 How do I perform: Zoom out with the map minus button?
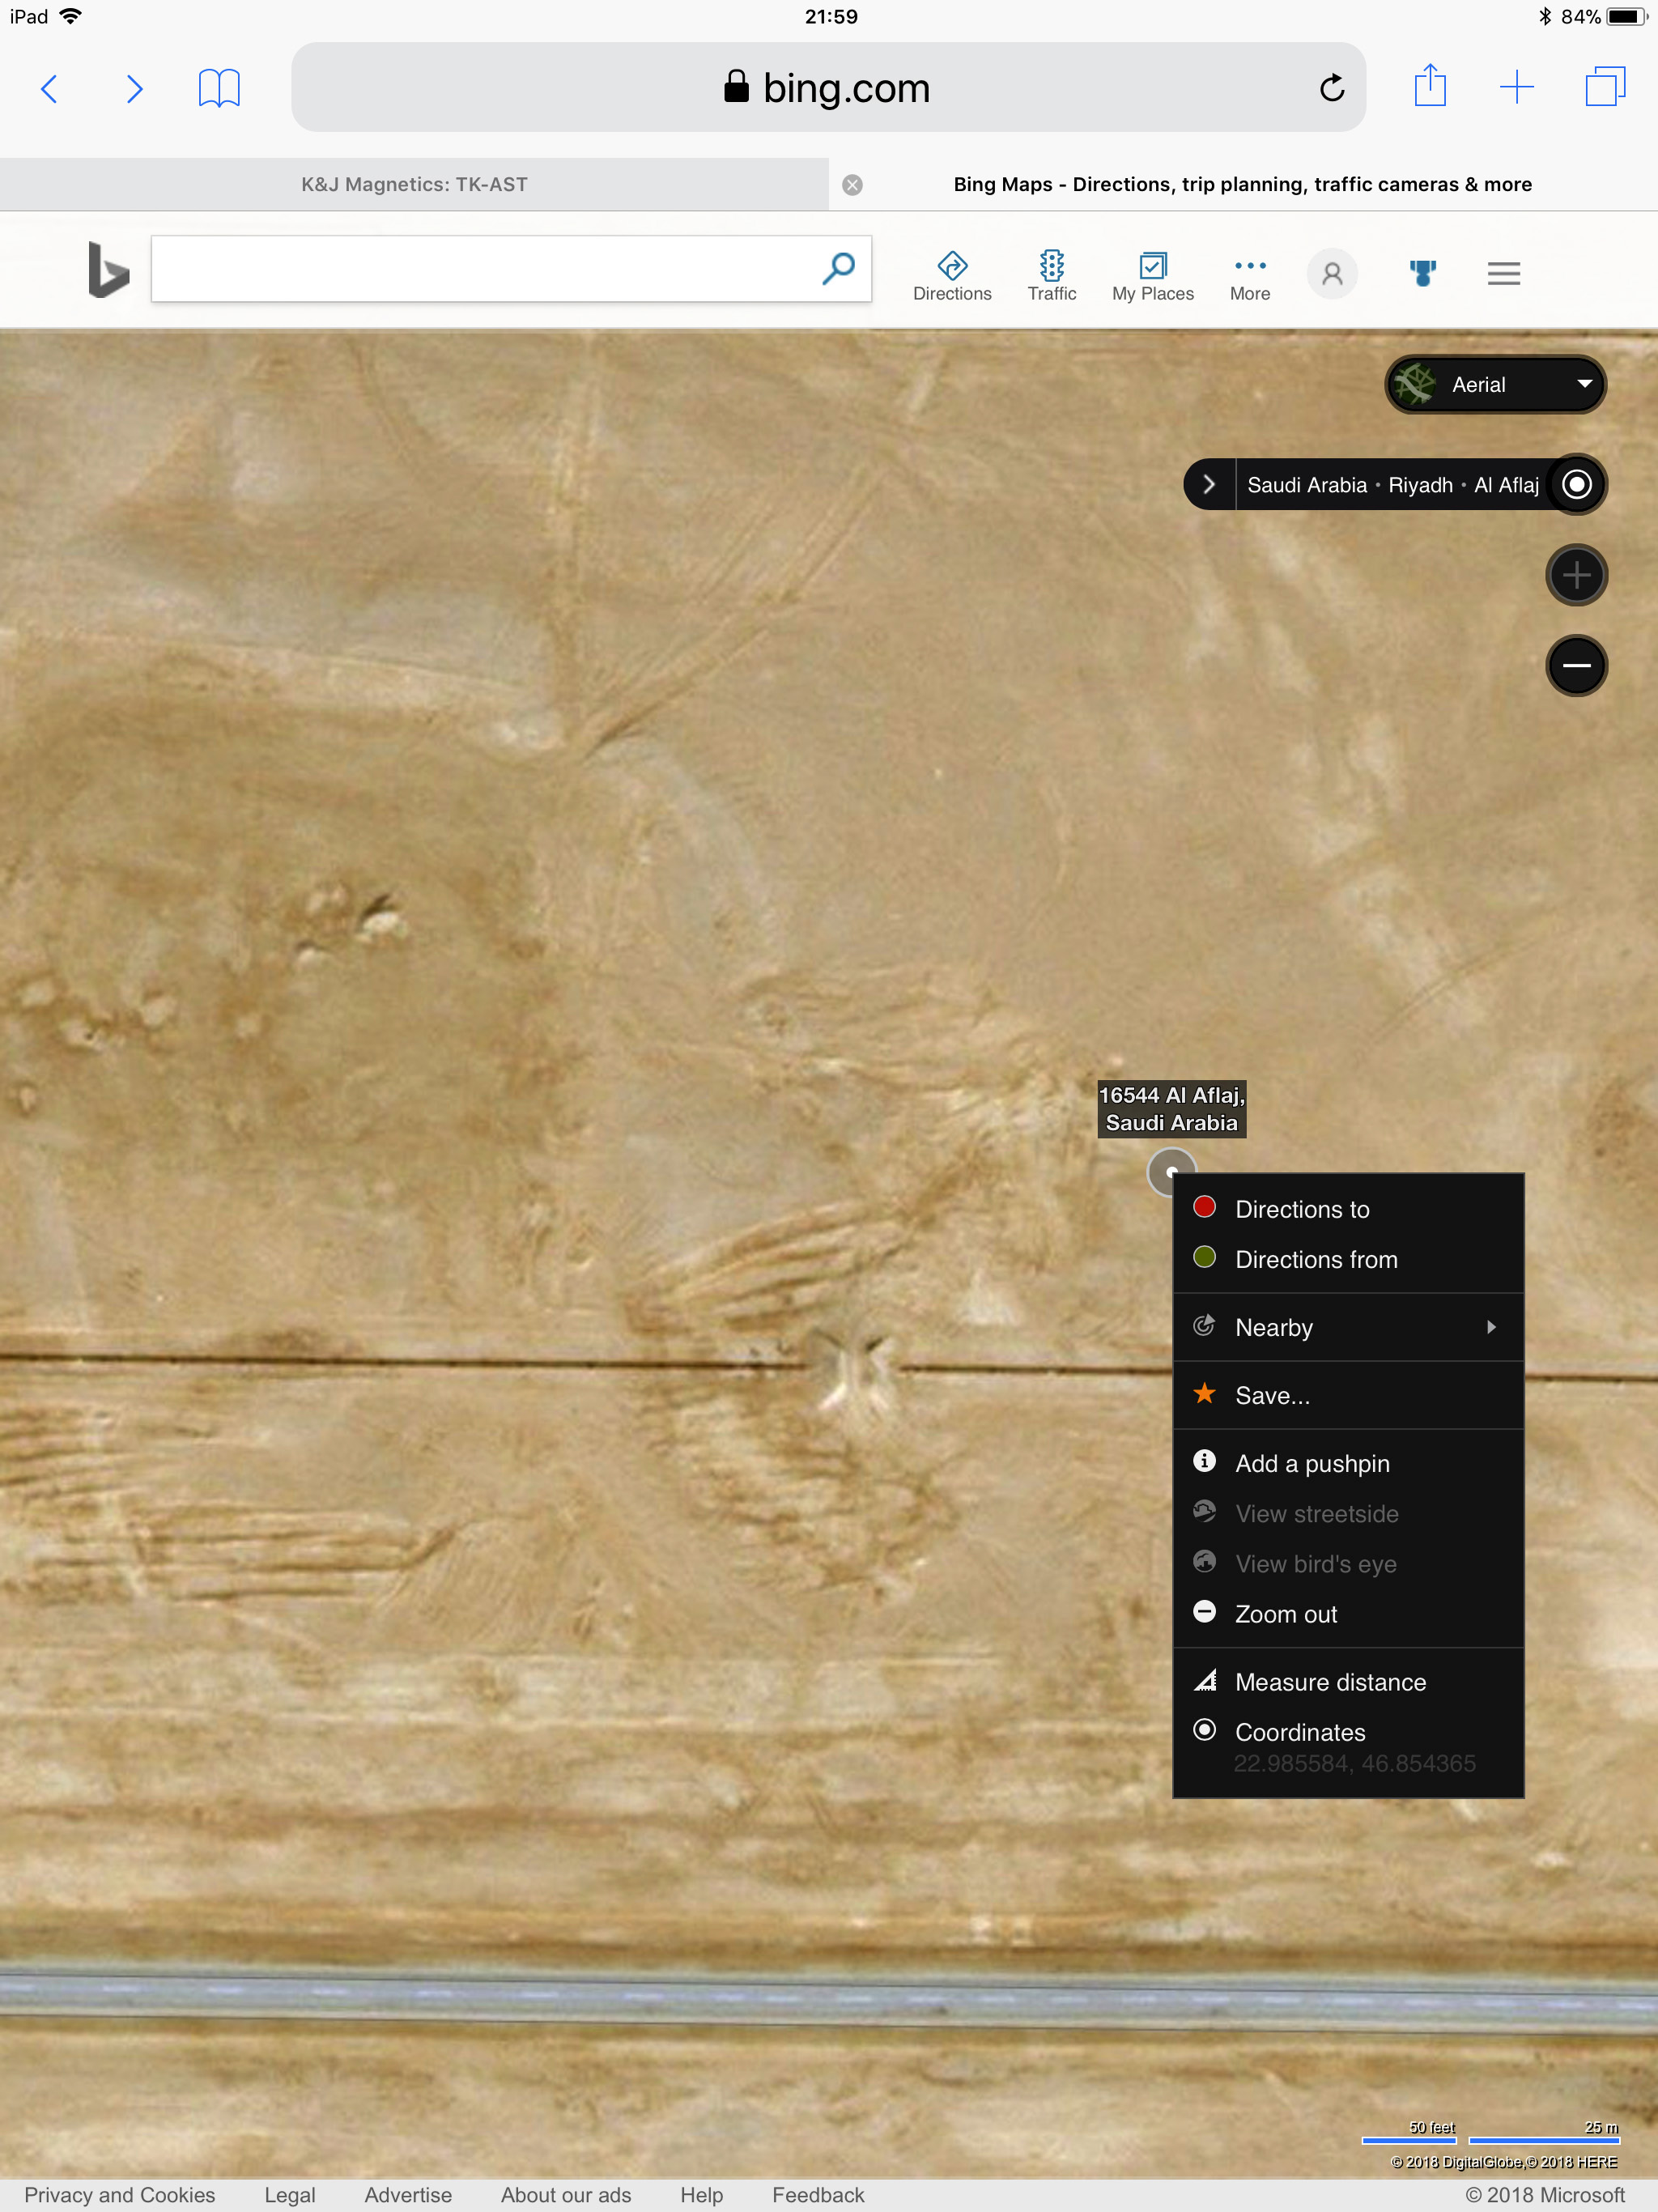[1576, 665]
